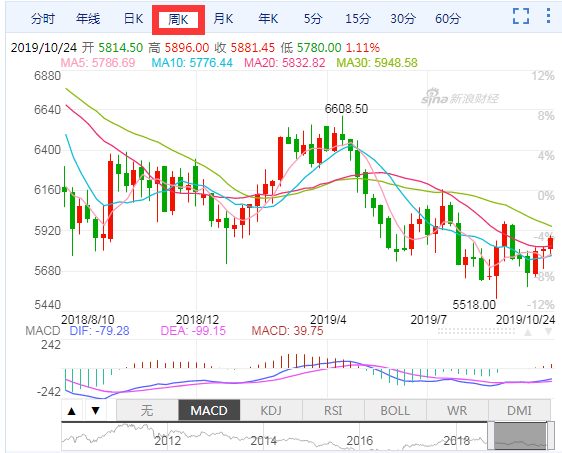Click the black down arrow indicator button
This screenshot has height=453, width=562.
[95, 411]
